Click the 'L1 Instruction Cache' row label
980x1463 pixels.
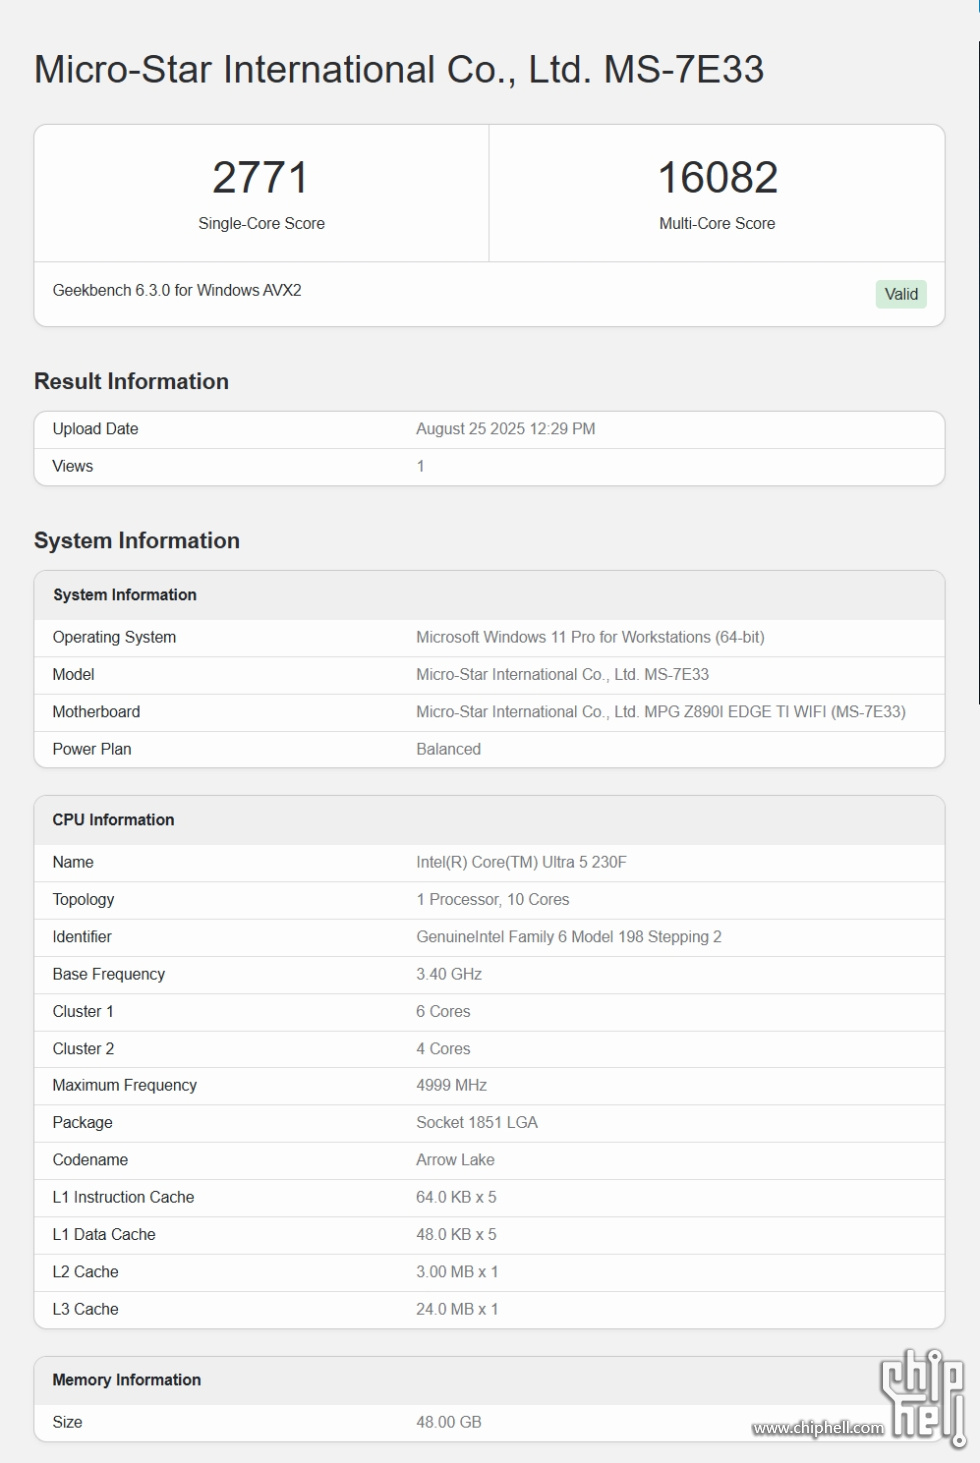(x=123, y=1197)
